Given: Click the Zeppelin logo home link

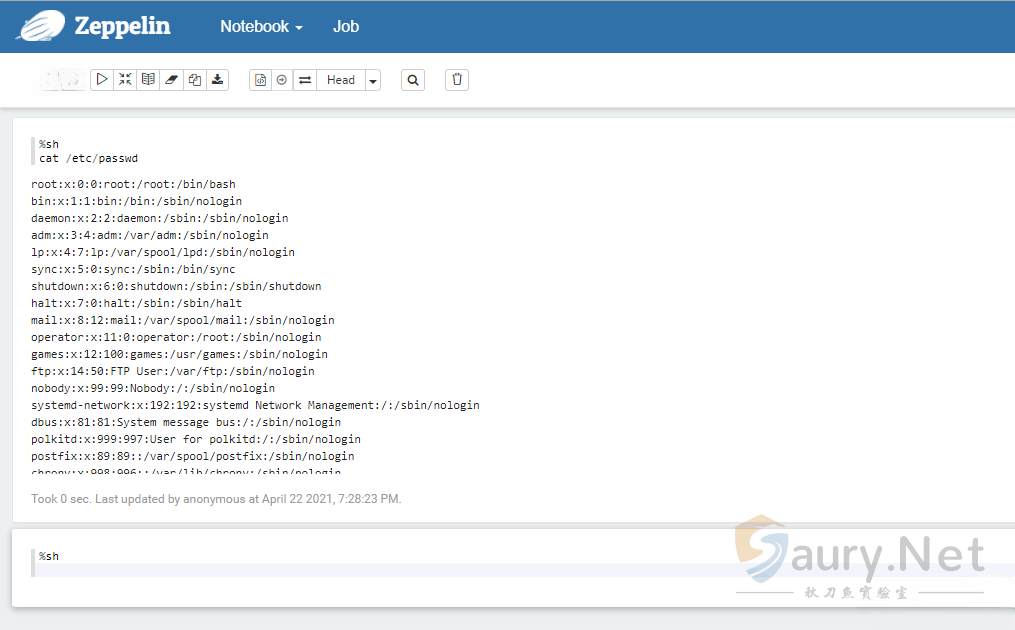Looking at the screenshot, I should [x=94, y=27].
